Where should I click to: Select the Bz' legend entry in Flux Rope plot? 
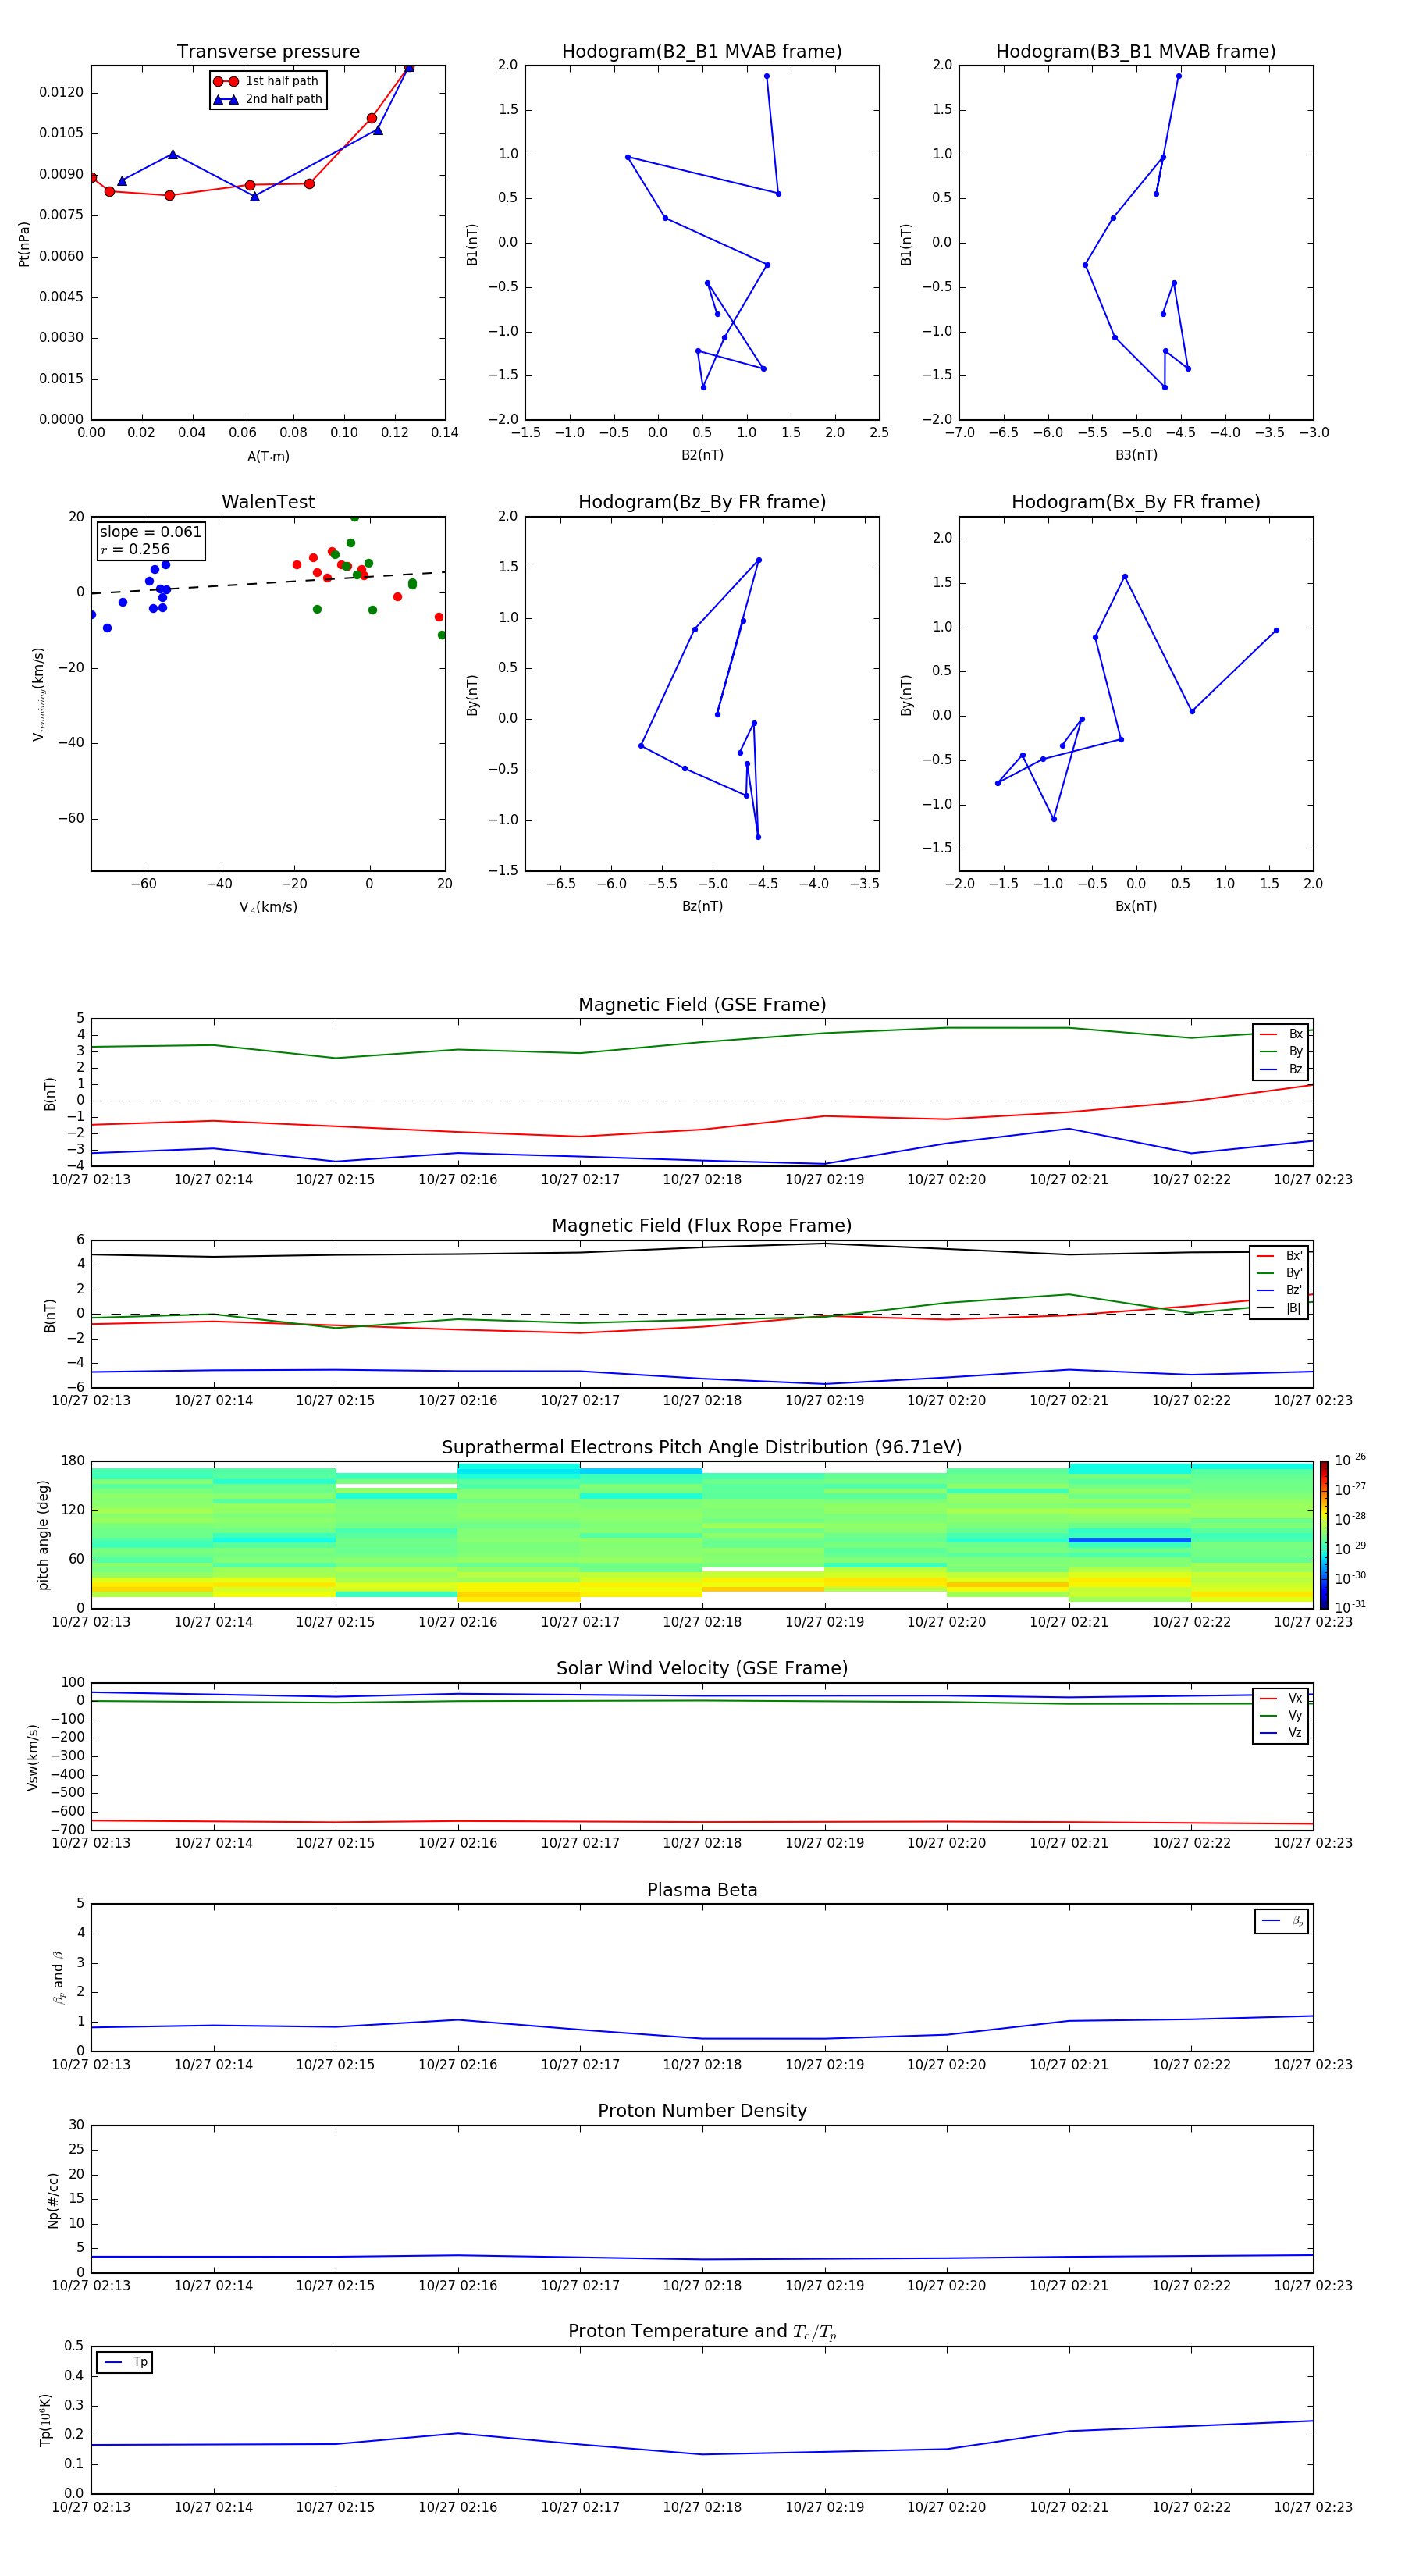click(x=1279, y=1290)
